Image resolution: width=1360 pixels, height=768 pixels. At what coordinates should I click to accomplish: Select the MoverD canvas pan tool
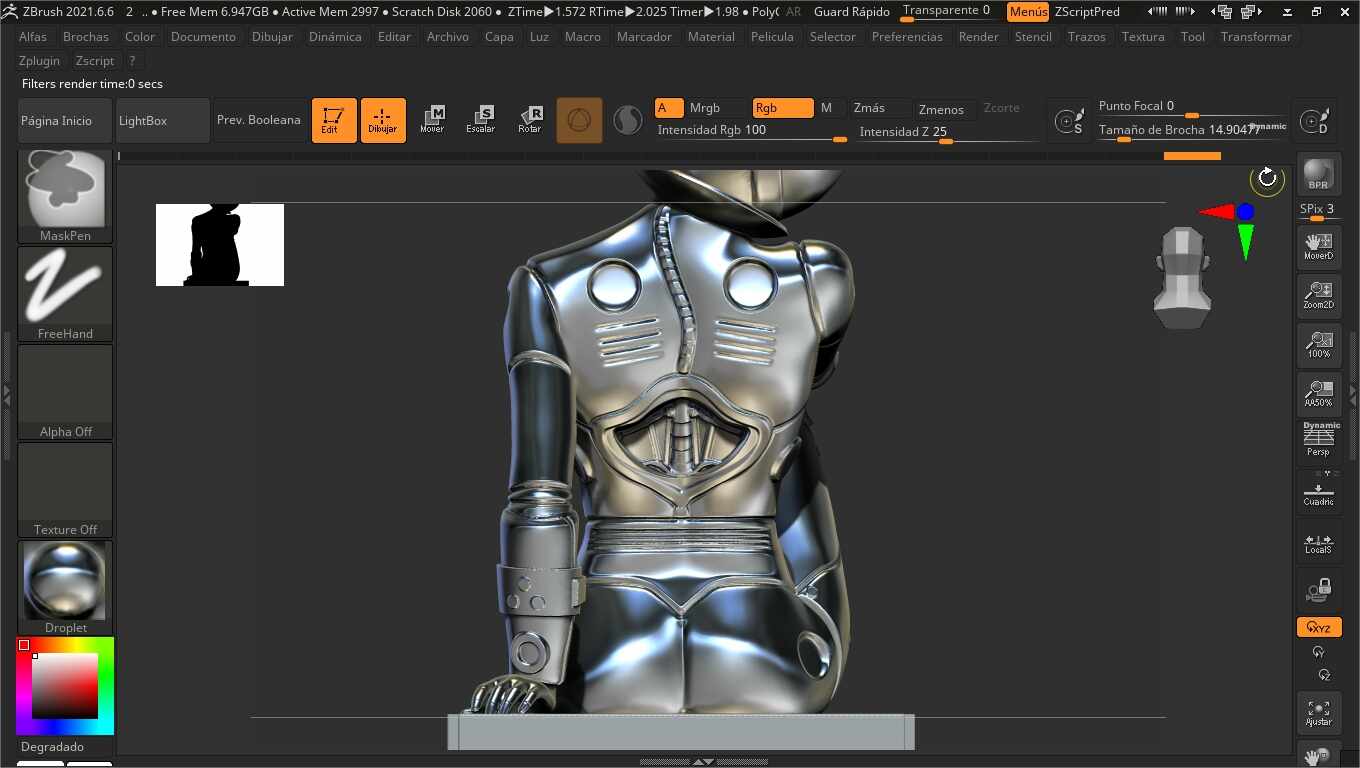point(1319,246)
